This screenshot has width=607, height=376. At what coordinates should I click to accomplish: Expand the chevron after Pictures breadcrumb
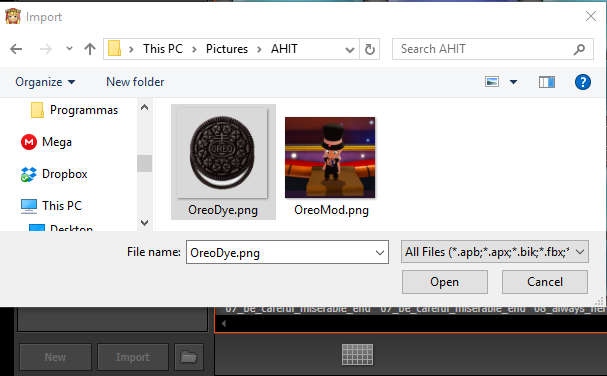[259, 49]
